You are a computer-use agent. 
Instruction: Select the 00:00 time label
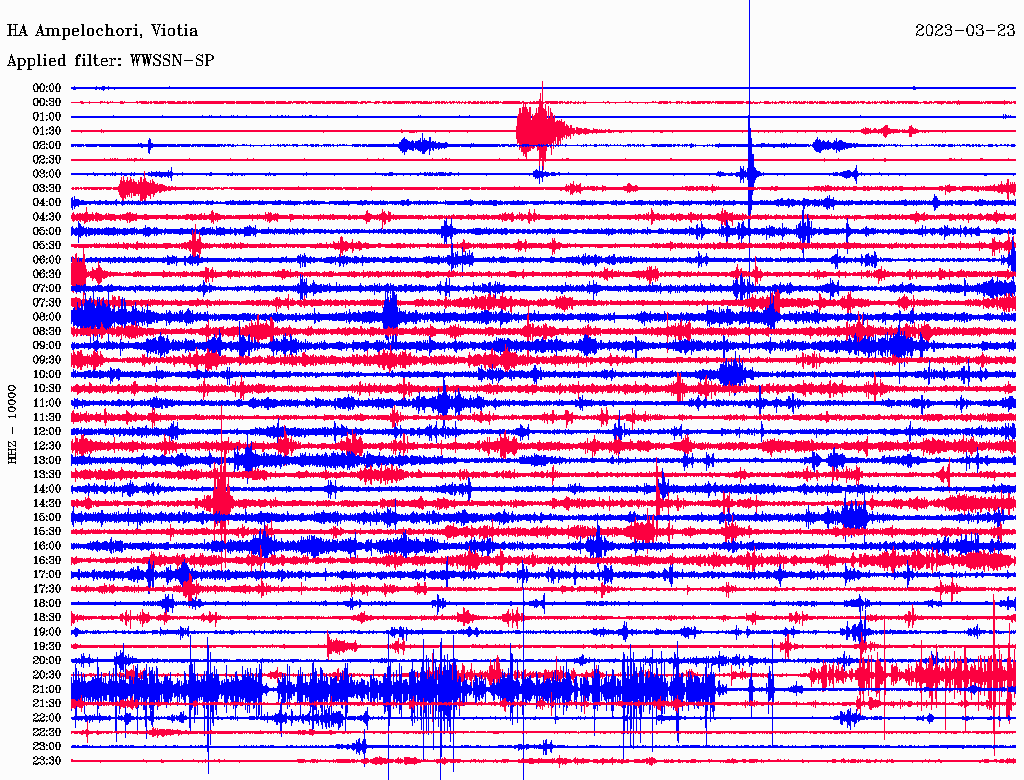(x=47, y=88)
